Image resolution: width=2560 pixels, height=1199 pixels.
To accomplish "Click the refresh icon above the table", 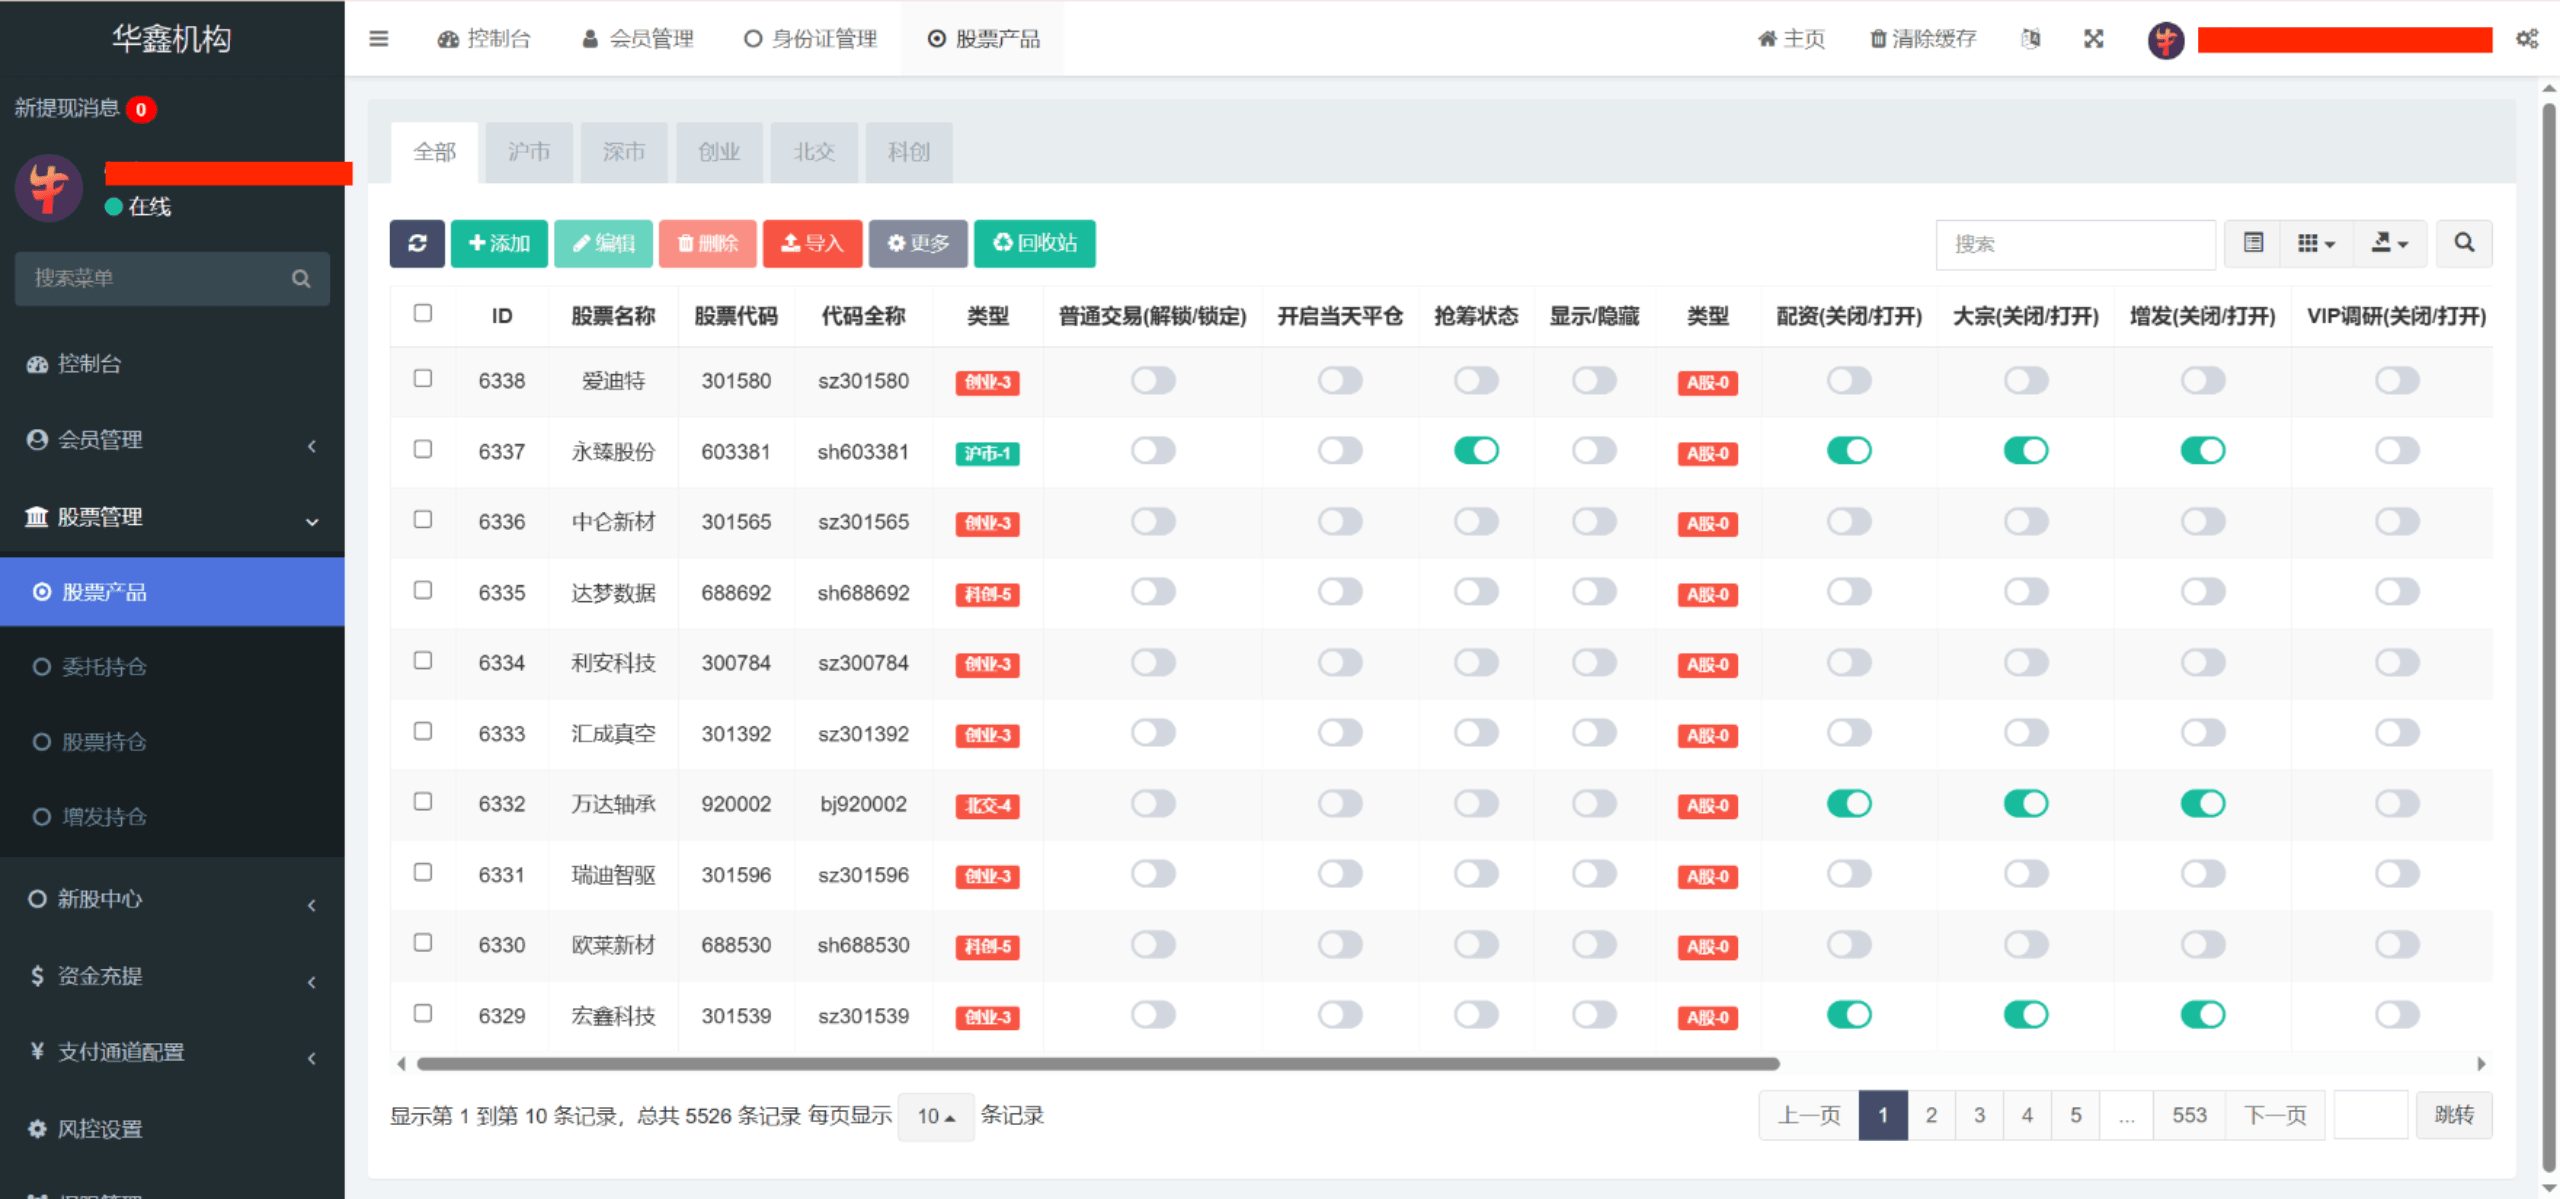I will pos(417,243).
